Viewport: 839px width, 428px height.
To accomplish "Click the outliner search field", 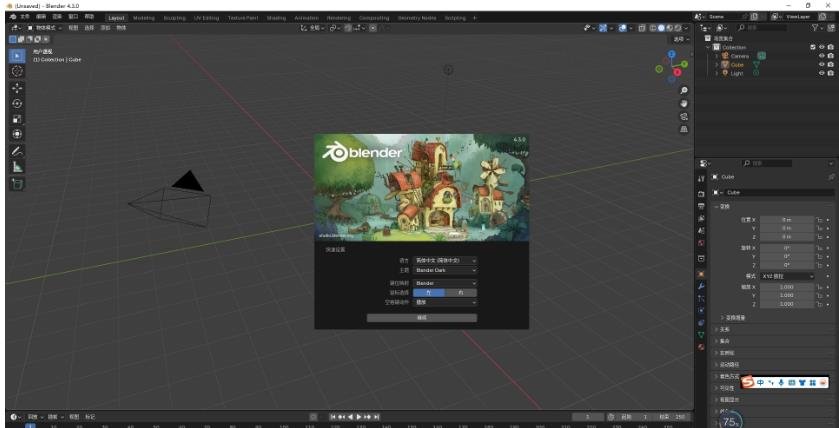I will 764,27.
